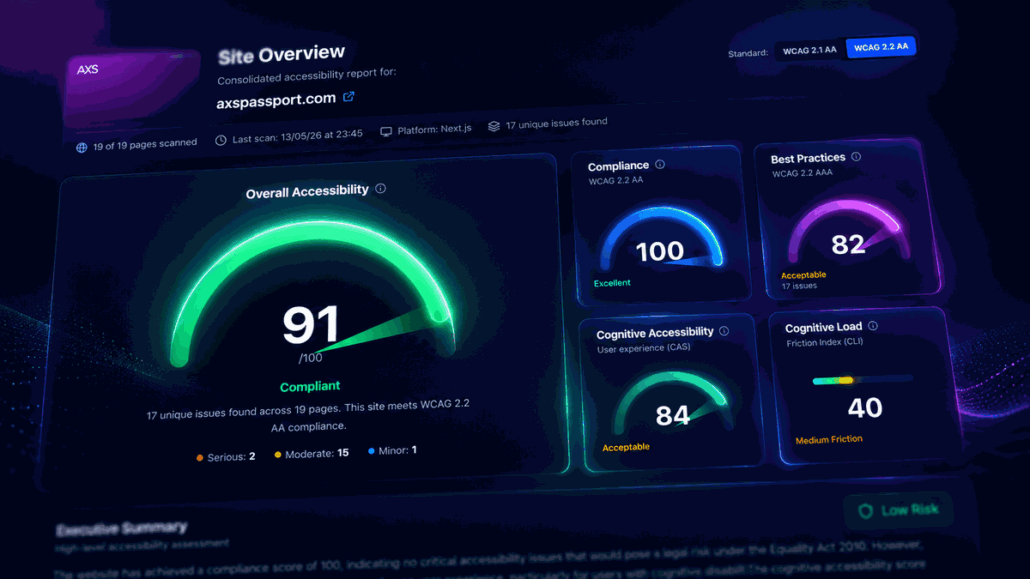
Task: Click 'User experience (CAS)' subtitle
Action: point(643,348)
